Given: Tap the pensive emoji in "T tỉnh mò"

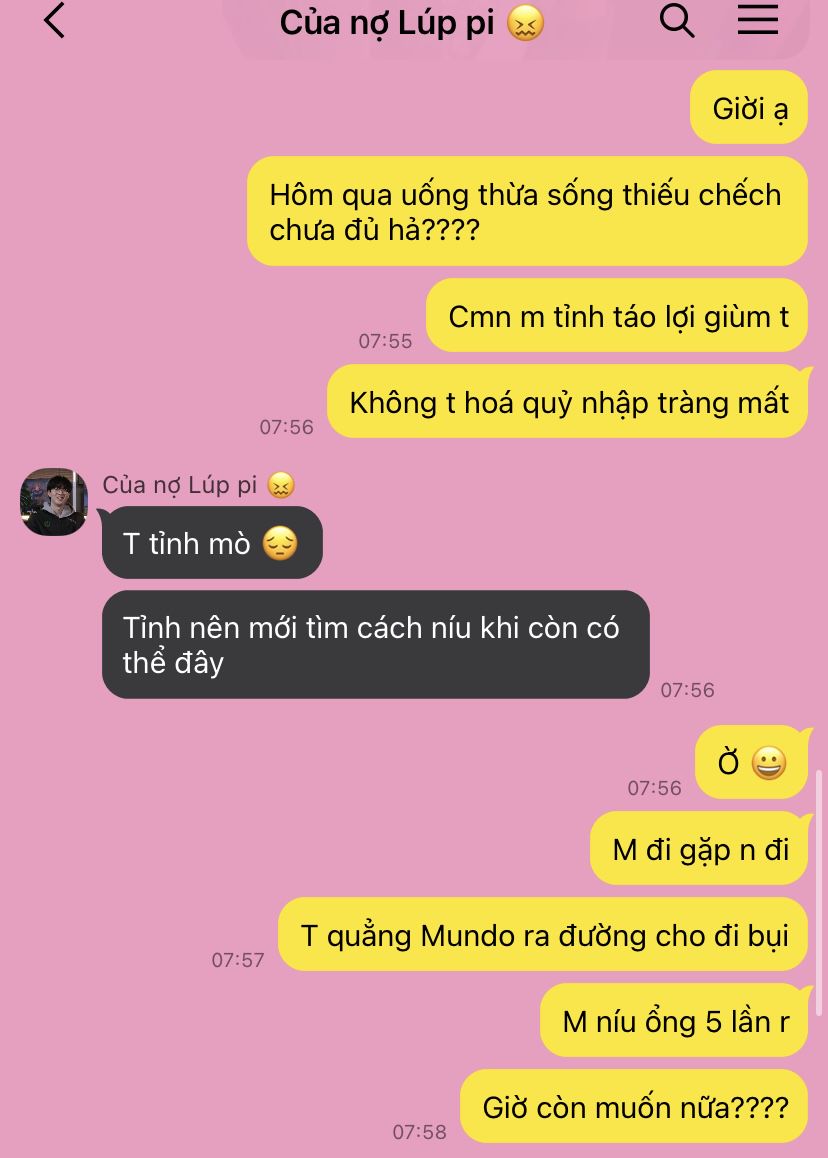Looking at the screenshot, I should (280, 544).
